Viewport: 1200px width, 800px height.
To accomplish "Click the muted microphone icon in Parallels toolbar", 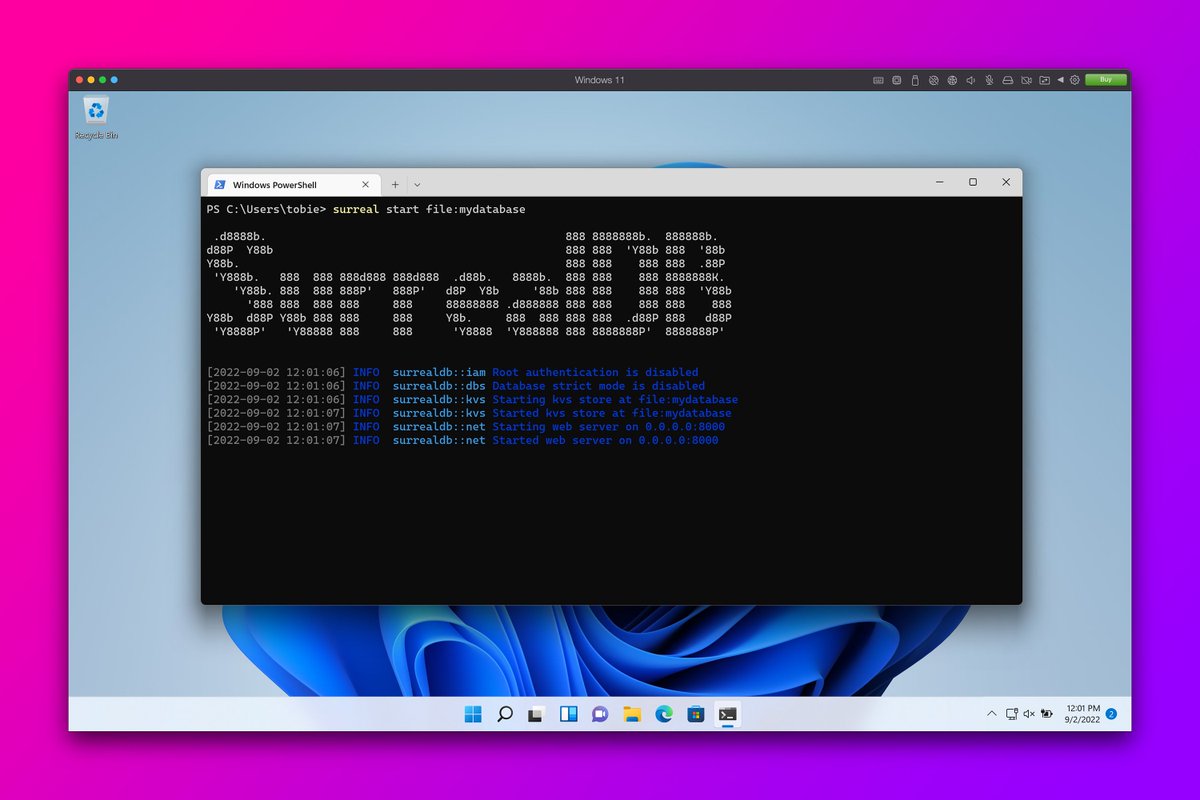I will pyautogui.click(x=989, y=80).
